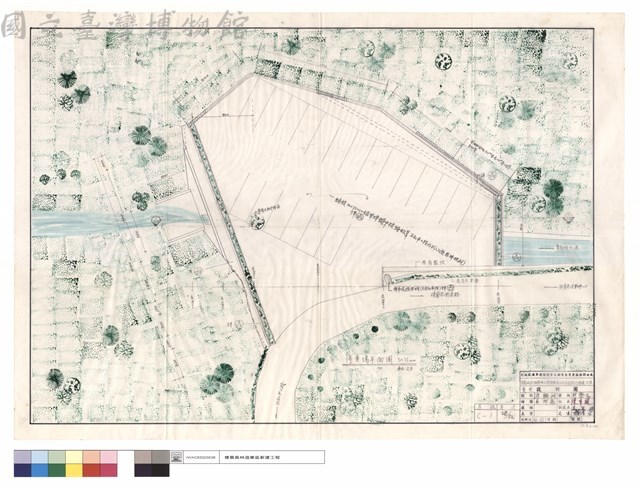Click the blue water channel on the right
The height and width of the screenshot is (489, 640).
(x=547, y=249)
